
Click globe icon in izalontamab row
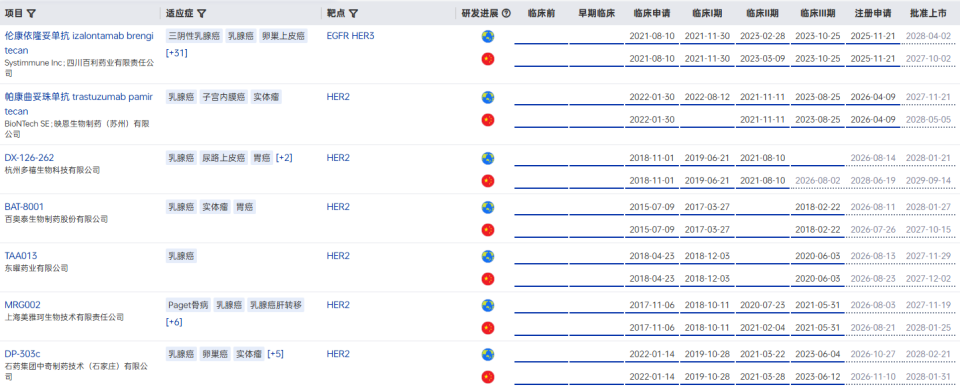(488, 36)
